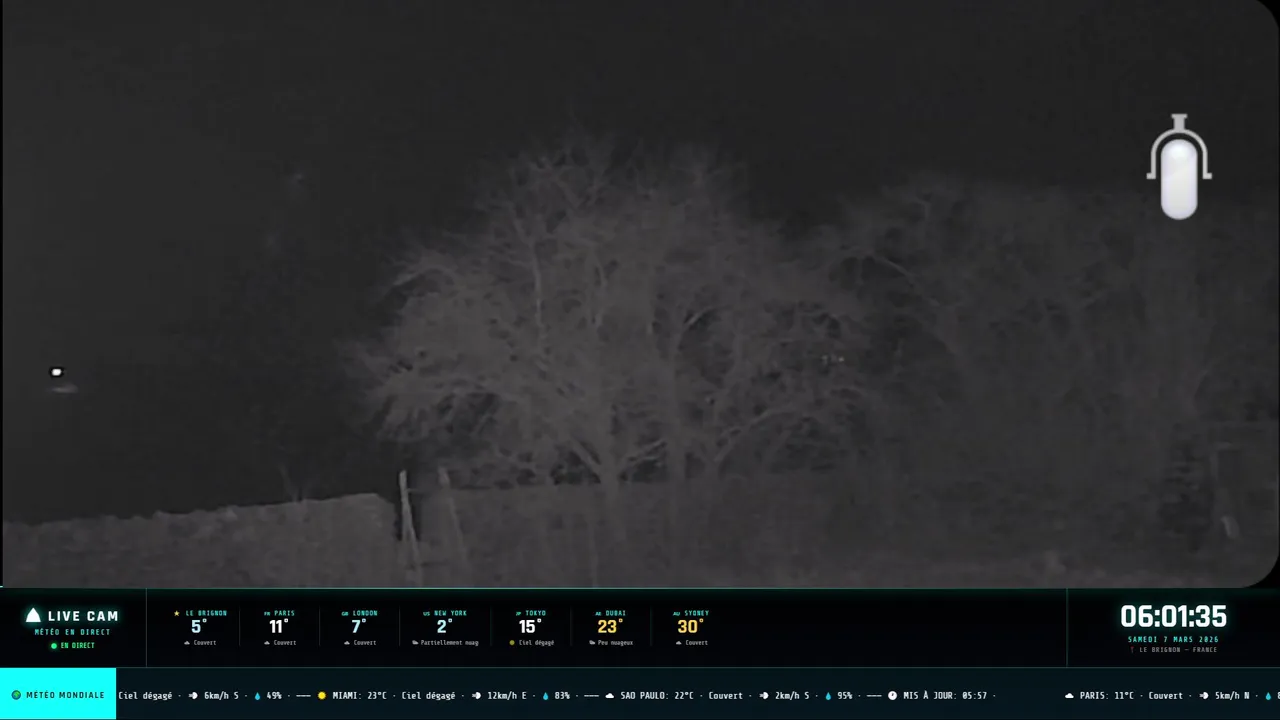This screenshot has height=720, width=1280.
Task: Click the MÉTÉO EN DIRECT subtitle
Action: tap(73, 632)
